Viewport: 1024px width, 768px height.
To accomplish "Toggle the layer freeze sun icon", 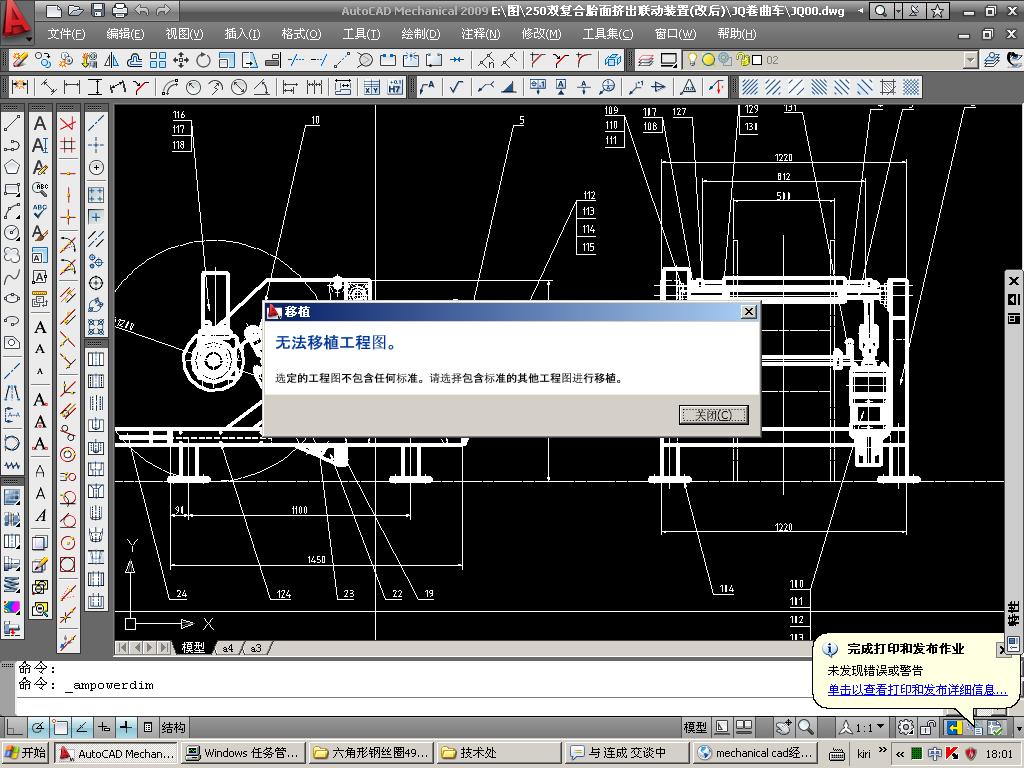I will pyautogui.click(x=709, y=60).
